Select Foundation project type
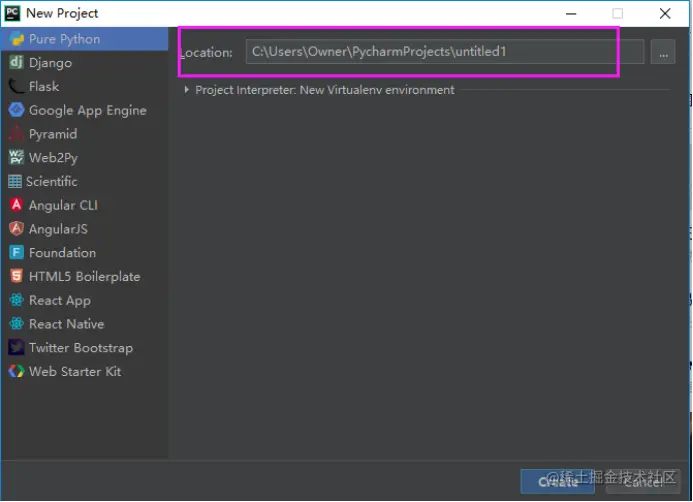The width and height of the screenshot is (693, 502). (x=62, y=253)
